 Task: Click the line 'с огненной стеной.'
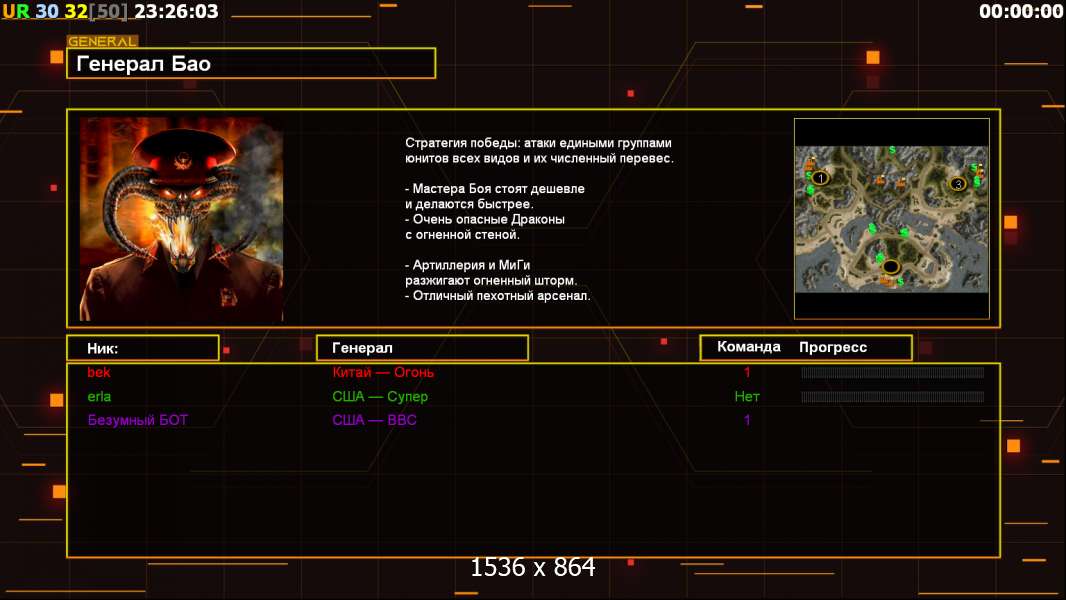click(x=462, y=234)
